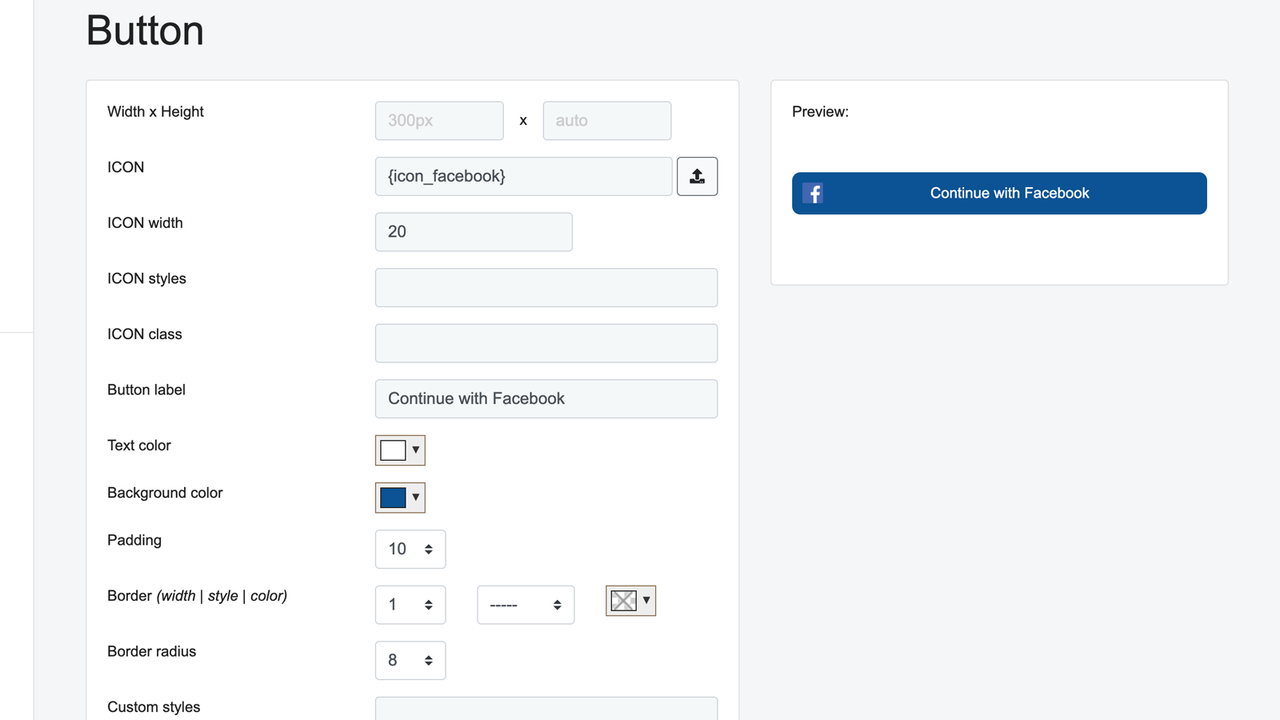The height and width of the screenshot is (720, 1280).
Task: Increase the Padding value using its stepper
Action: (x=429, y=544)
